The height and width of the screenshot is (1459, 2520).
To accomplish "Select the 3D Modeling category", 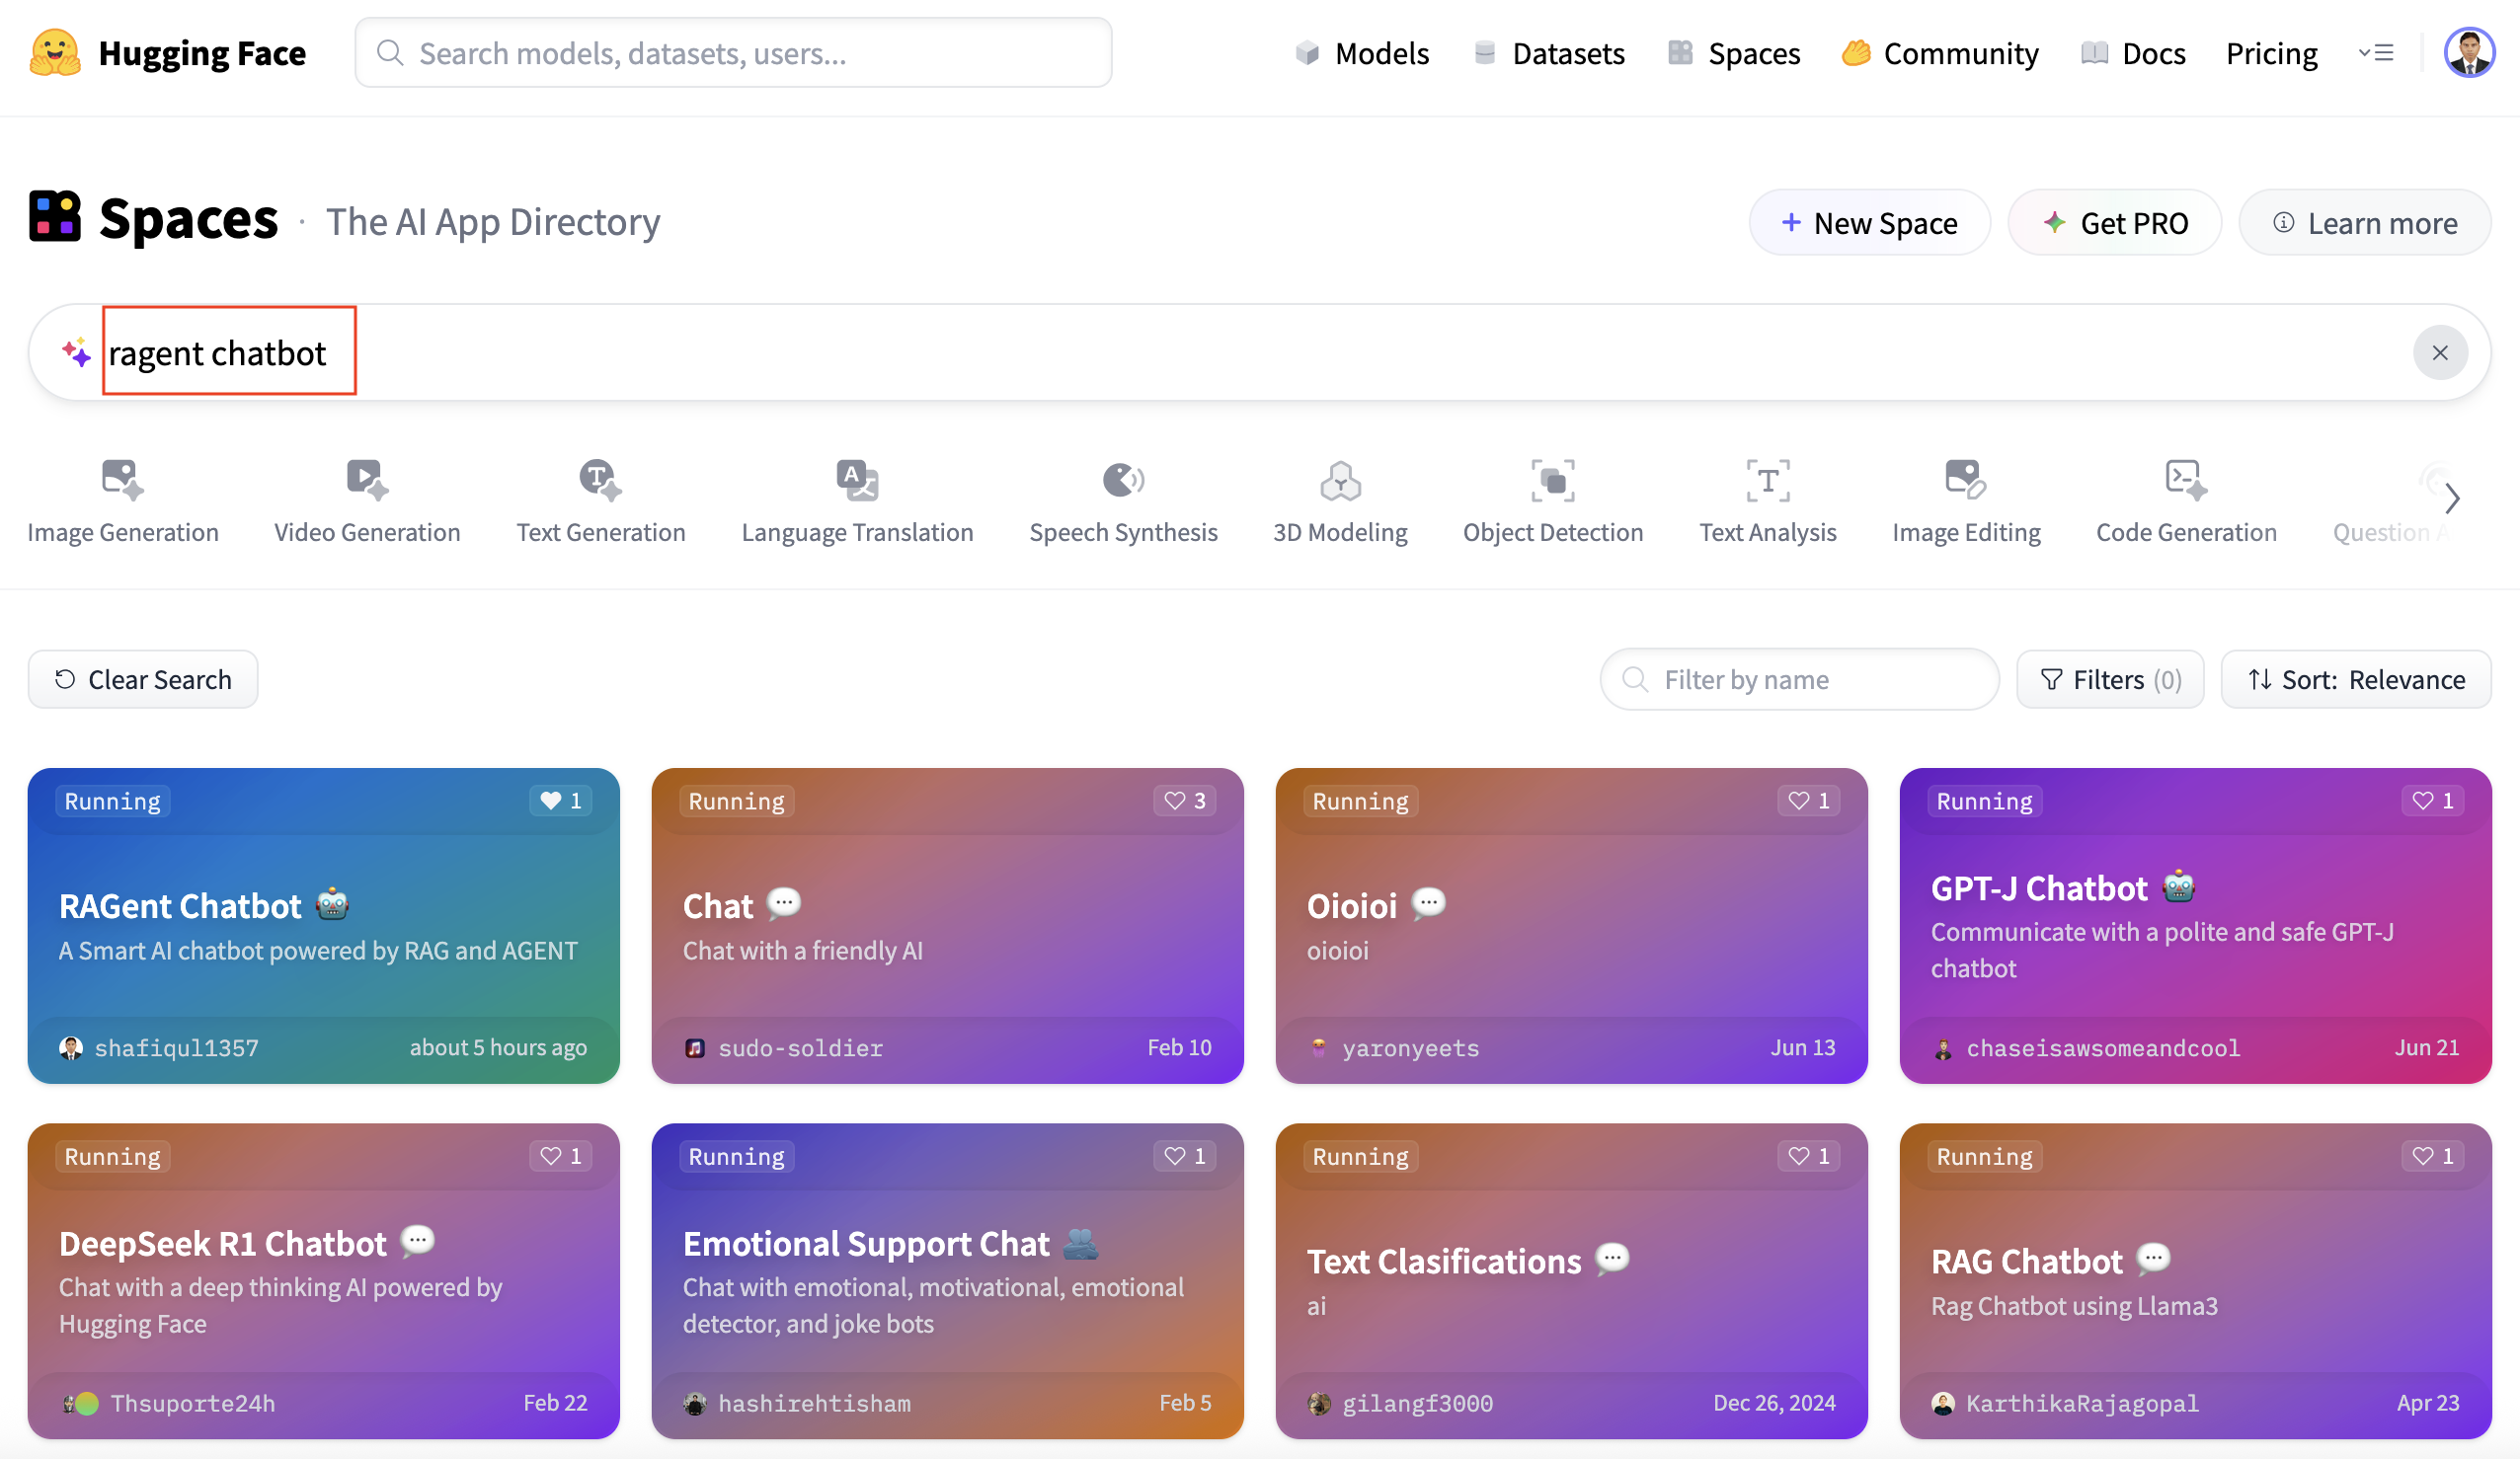I will [1340, 501].
